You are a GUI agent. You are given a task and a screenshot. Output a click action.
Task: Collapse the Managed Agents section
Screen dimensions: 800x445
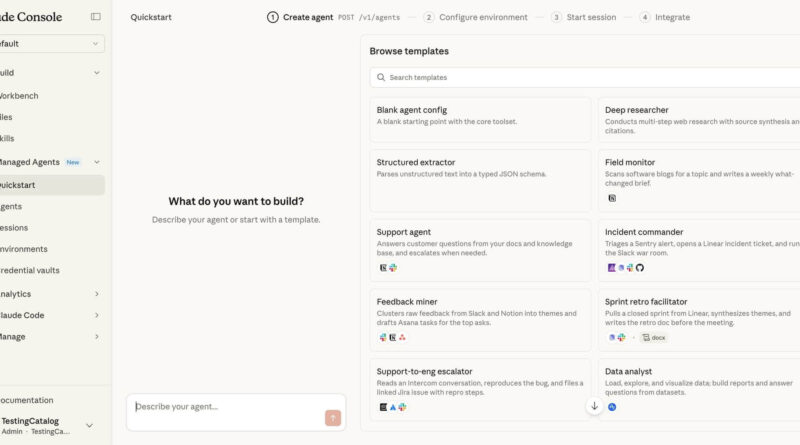[x=96, y=162]
